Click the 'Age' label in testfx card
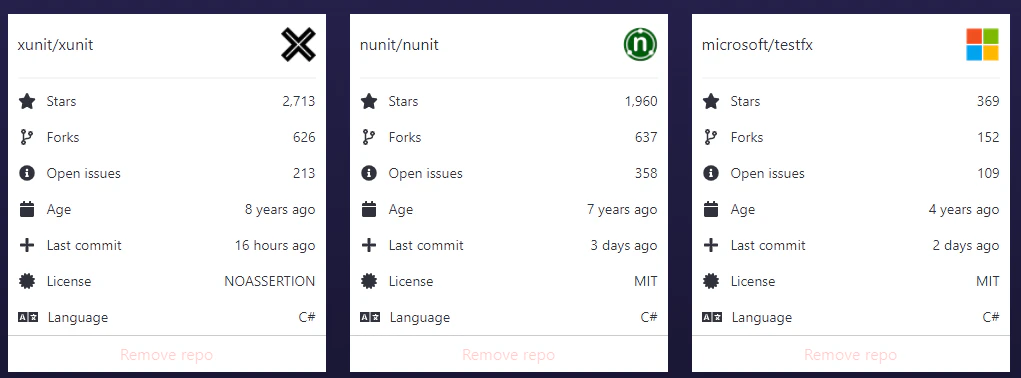Screen dimensions: 1021x378 coord(742,209)
